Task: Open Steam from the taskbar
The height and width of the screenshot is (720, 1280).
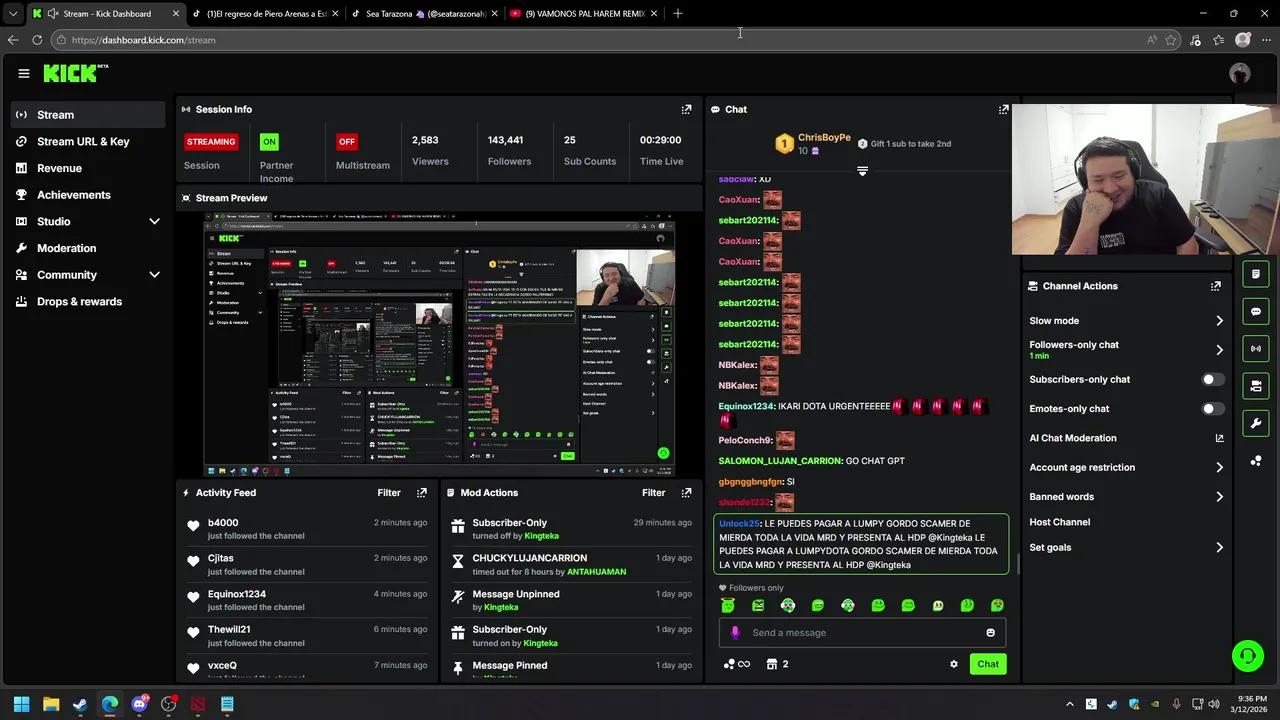Action: point(80,704)
